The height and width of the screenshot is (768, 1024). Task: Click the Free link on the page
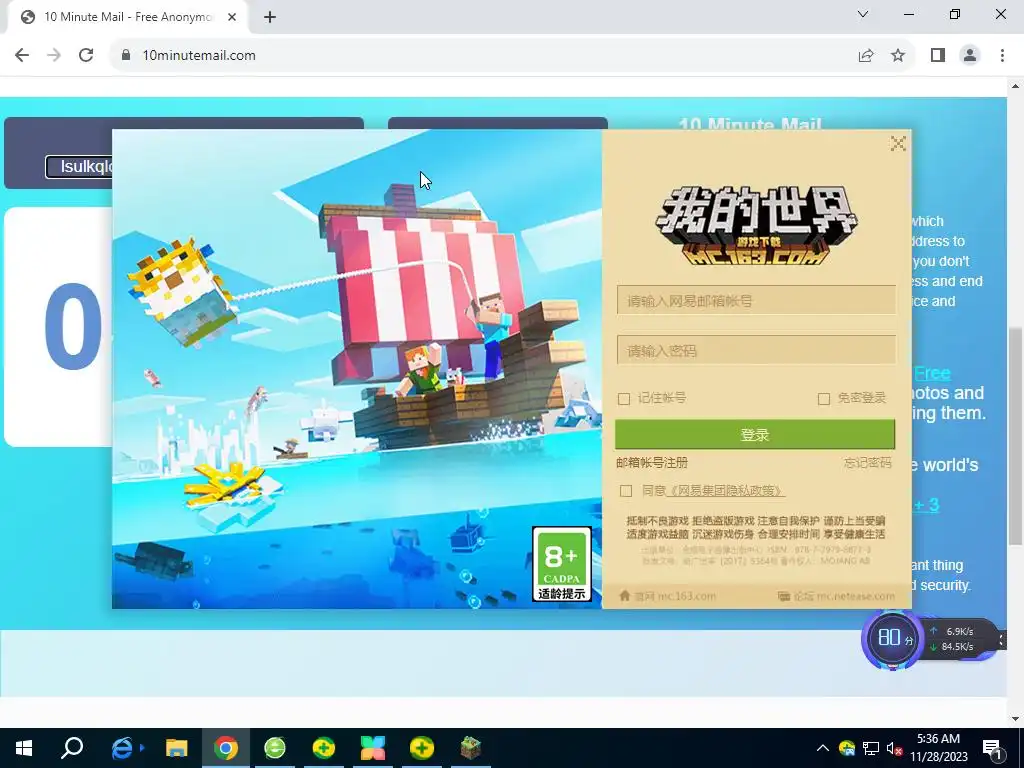932,374
